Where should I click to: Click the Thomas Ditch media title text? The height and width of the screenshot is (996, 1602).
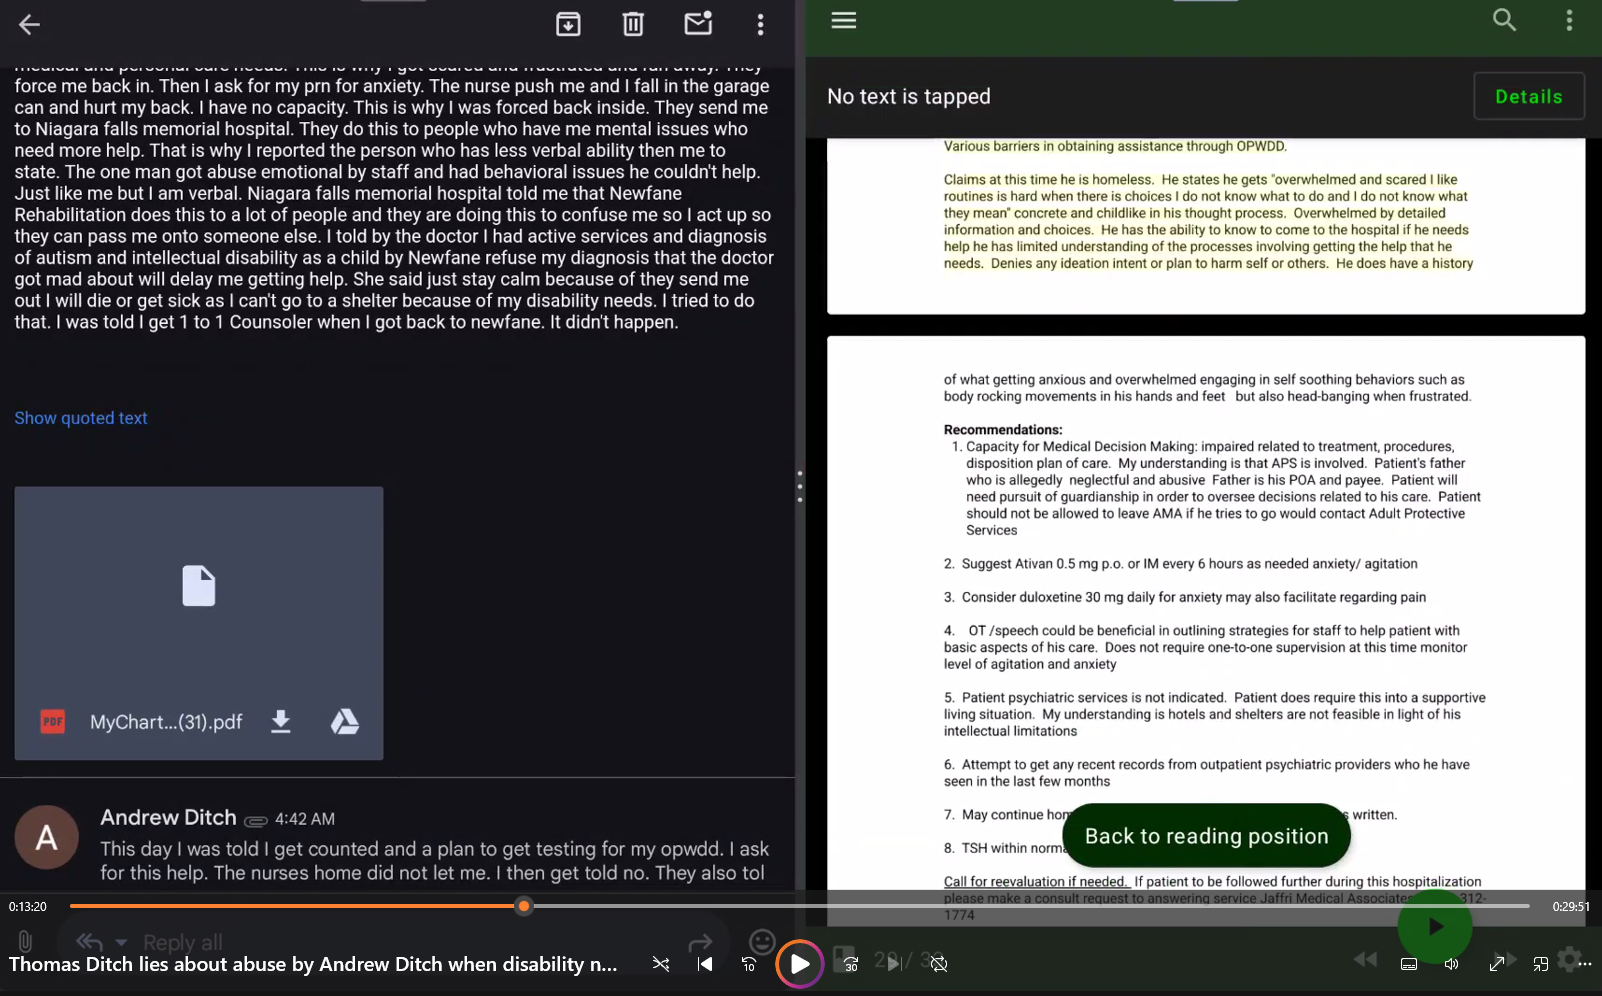313,964
